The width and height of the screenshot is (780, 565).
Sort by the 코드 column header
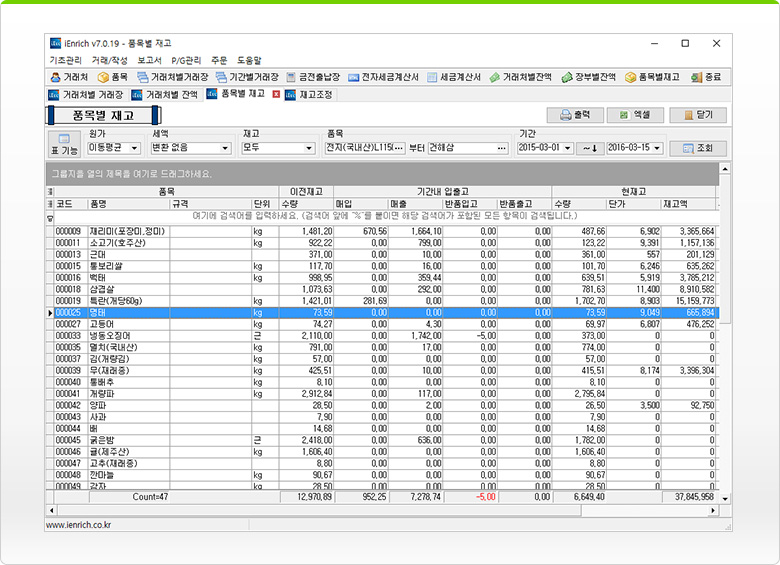(x=71, y=204)
